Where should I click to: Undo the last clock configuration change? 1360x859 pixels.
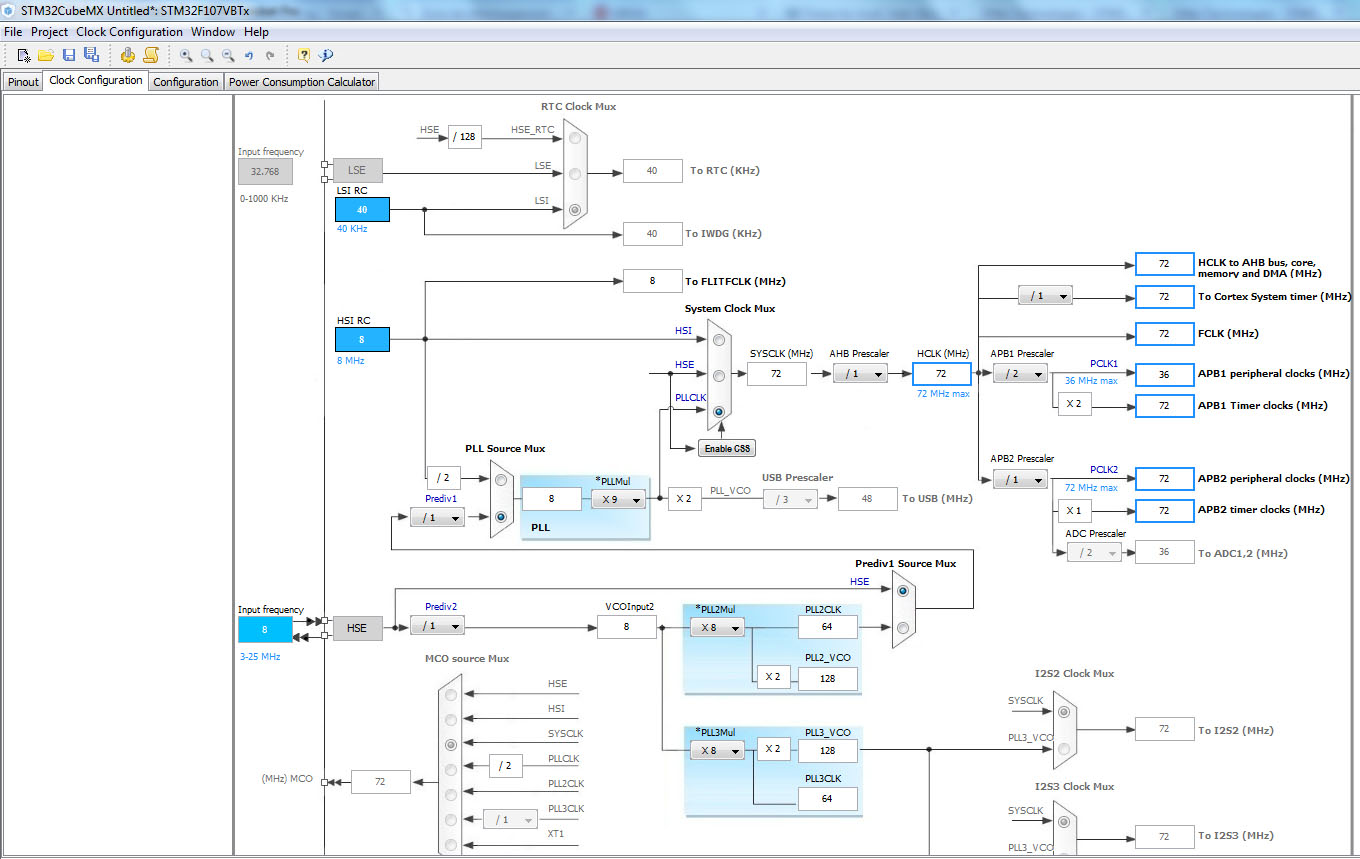248,55
